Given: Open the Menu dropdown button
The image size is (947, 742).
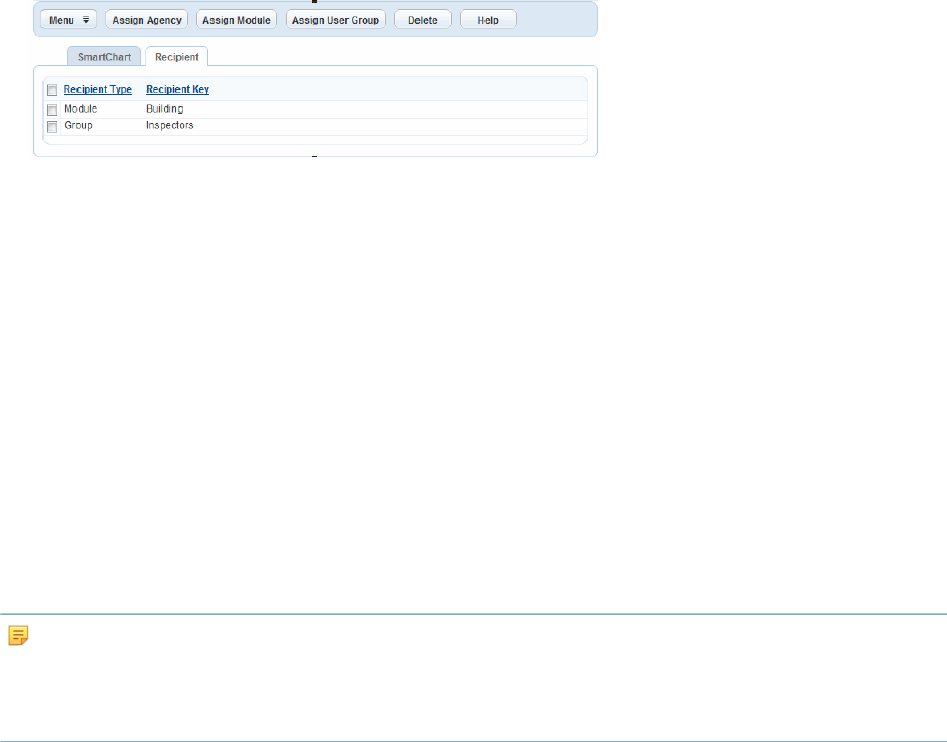Looking at the screenshot, I should click(x=68, y=20).
